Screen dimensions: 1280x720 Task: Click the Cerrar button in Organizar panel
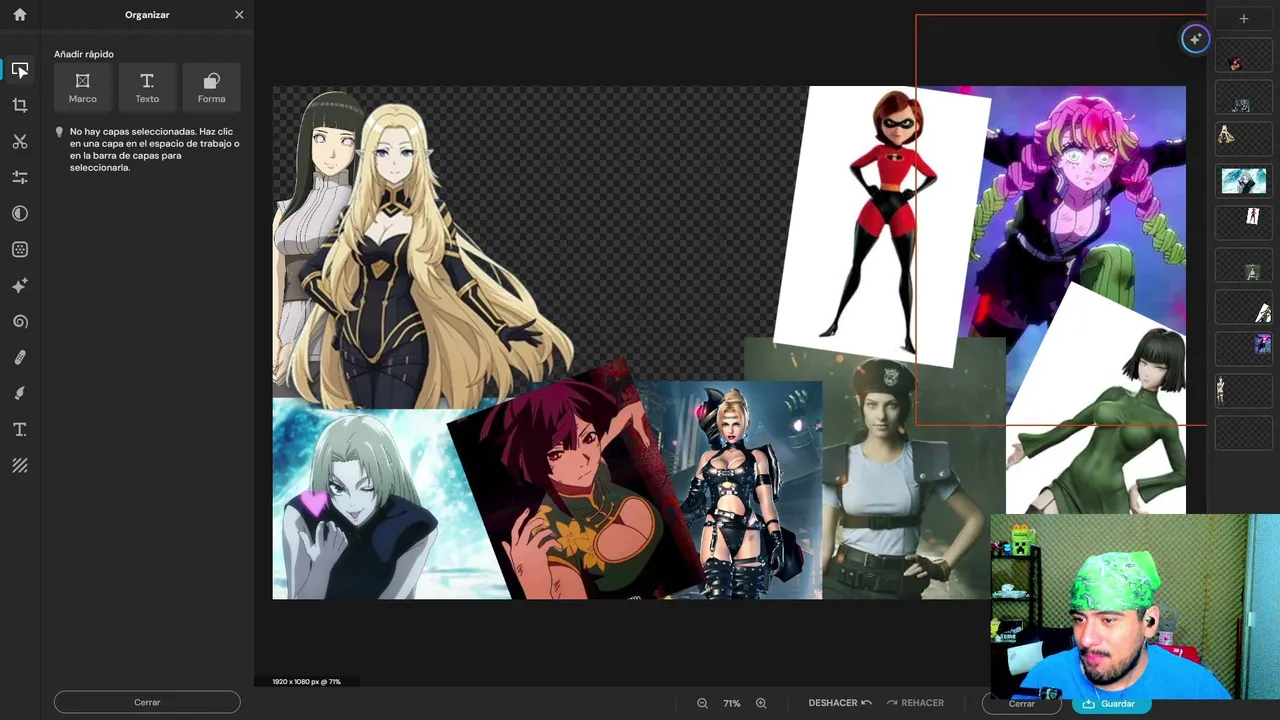(x=147, y=702)
